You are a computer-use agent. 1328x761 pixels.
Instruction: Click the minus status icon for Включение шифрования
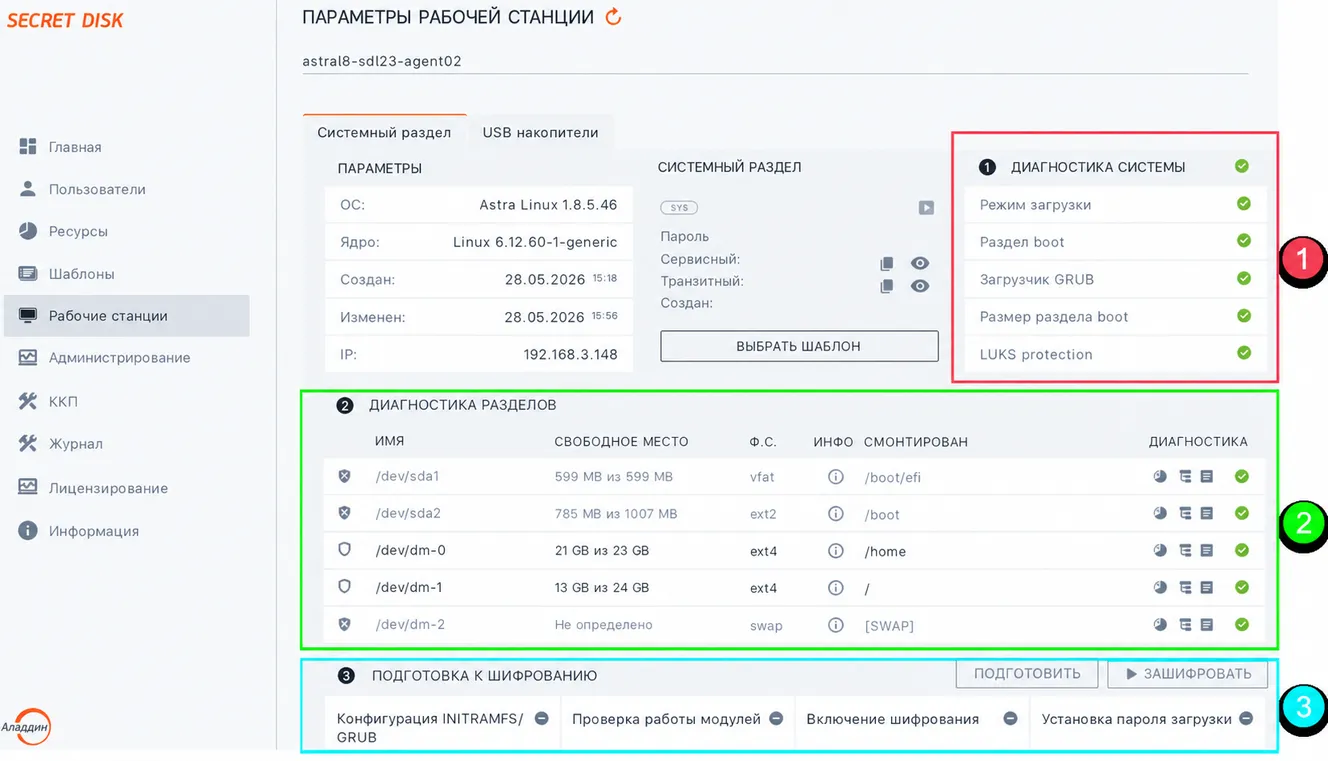tap(1010, 718)
